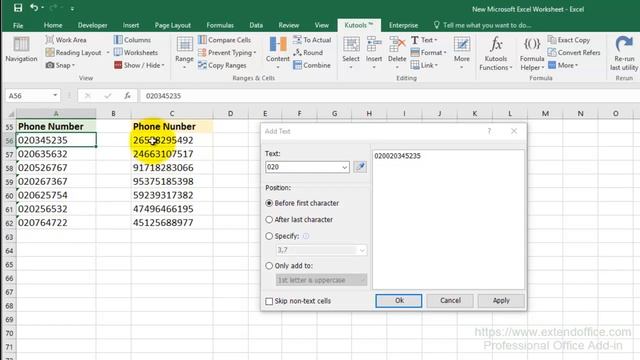The height and width of the screenshot is (360, 640).
Task: Open the Worksheets tool
Action: 136,52
